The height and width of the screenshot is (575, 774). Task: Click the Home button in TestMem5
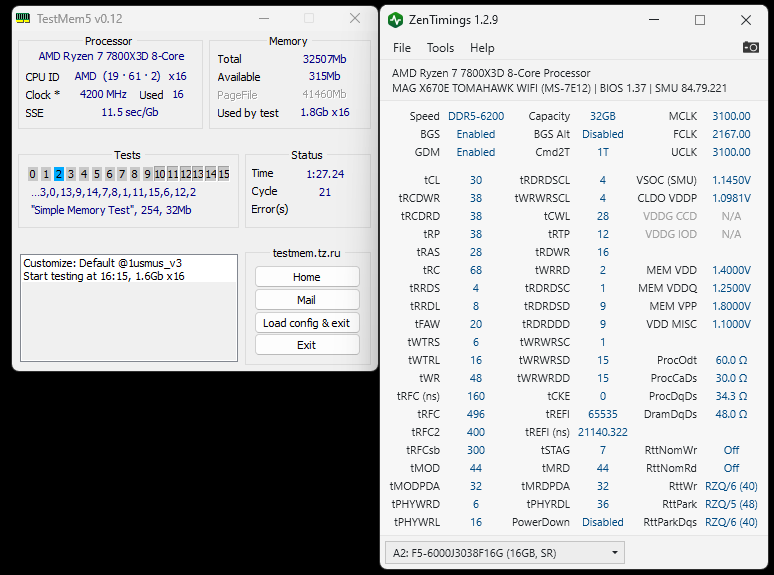pos(307,277)
